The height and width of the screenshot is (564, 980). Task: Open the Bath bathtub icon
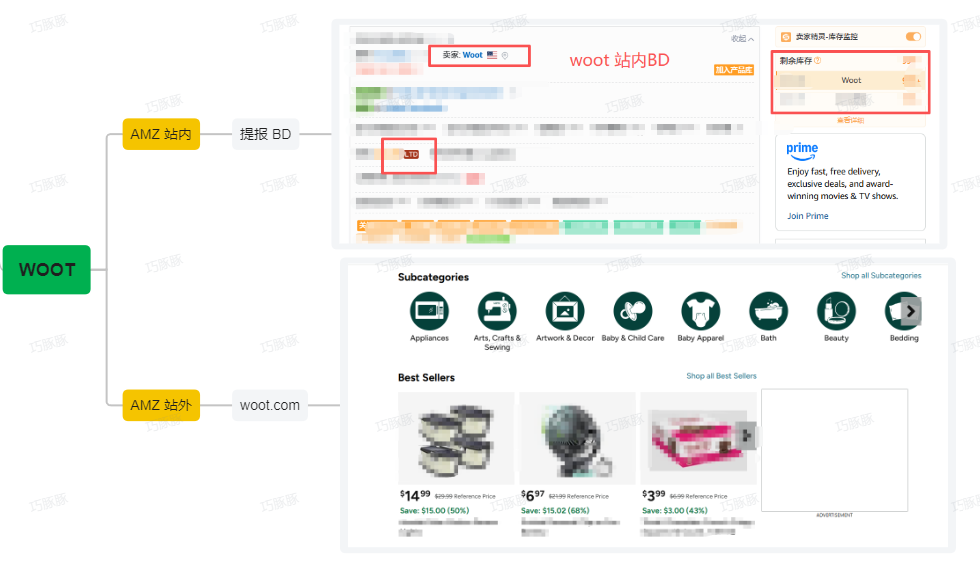click(768, 311)
